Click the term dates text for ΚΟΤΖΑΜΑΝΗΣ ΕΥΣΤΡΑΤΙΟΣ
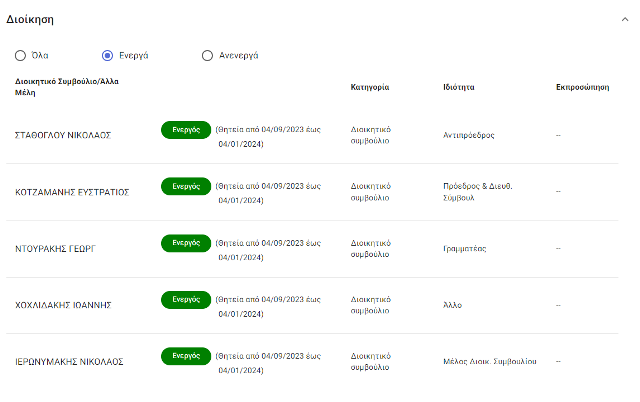Image resolution: width=640 pixels, height=402 pixels. (268, 193)
